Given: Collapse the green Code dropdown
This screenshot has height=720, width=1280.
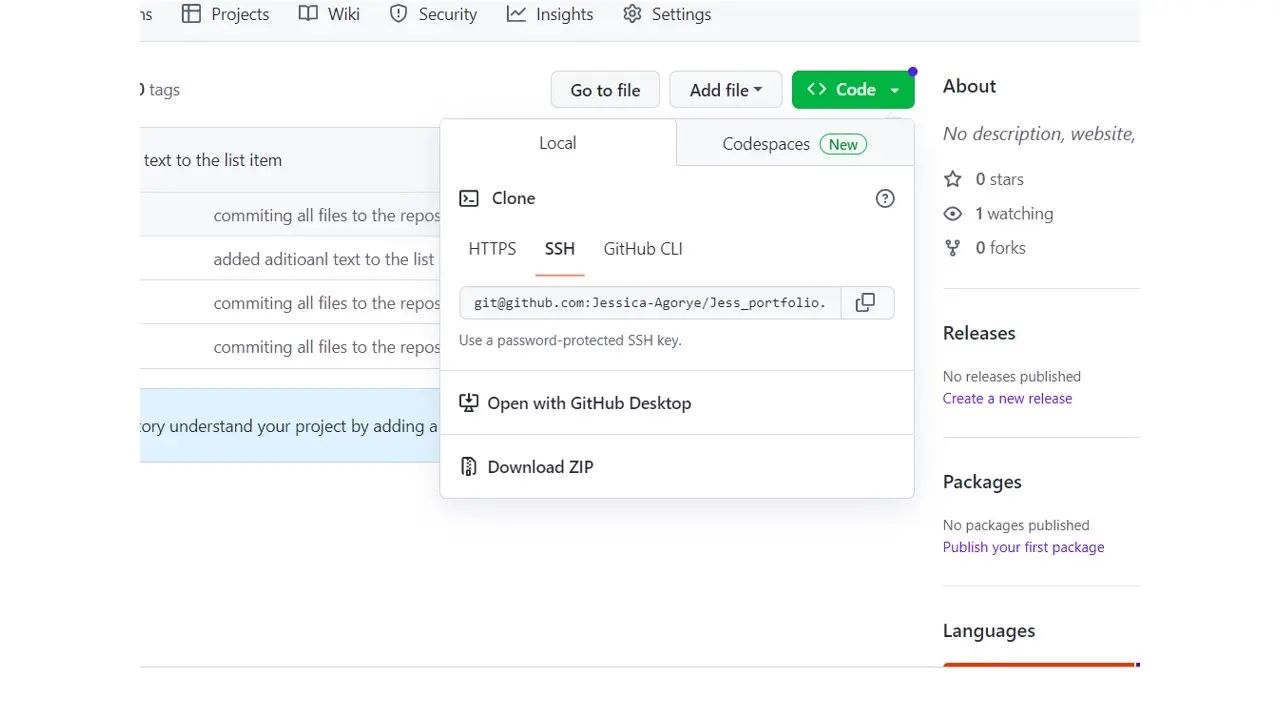Looking at the screenshot, I should (853, 89).
